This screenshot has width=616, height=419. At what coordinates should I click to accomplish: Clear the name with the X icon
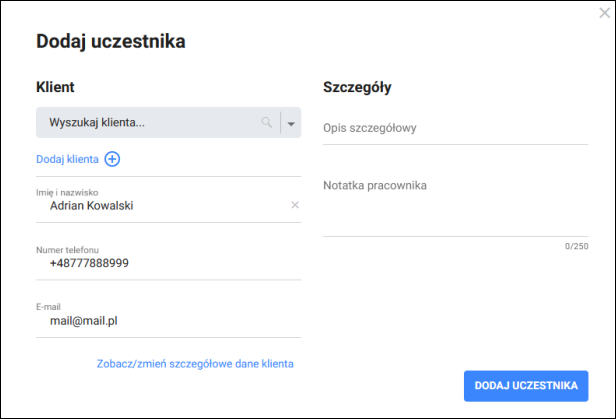click(x=295, y=205)
